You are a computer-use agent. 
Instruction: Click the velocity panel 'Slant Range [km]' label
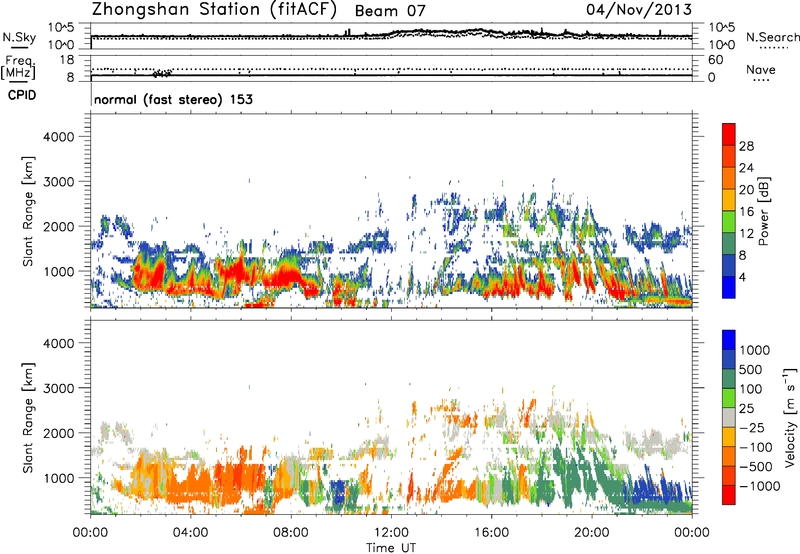pos(28,417)
